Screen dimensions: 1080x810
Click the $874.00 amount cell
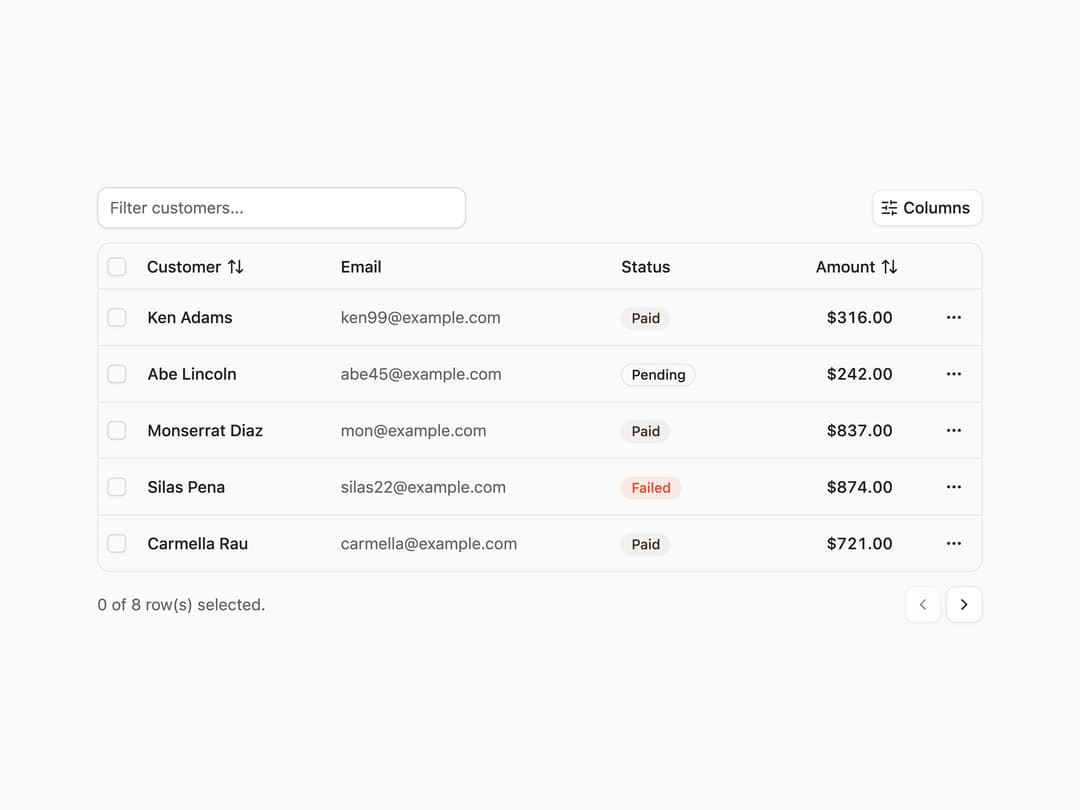pos(859,487)
